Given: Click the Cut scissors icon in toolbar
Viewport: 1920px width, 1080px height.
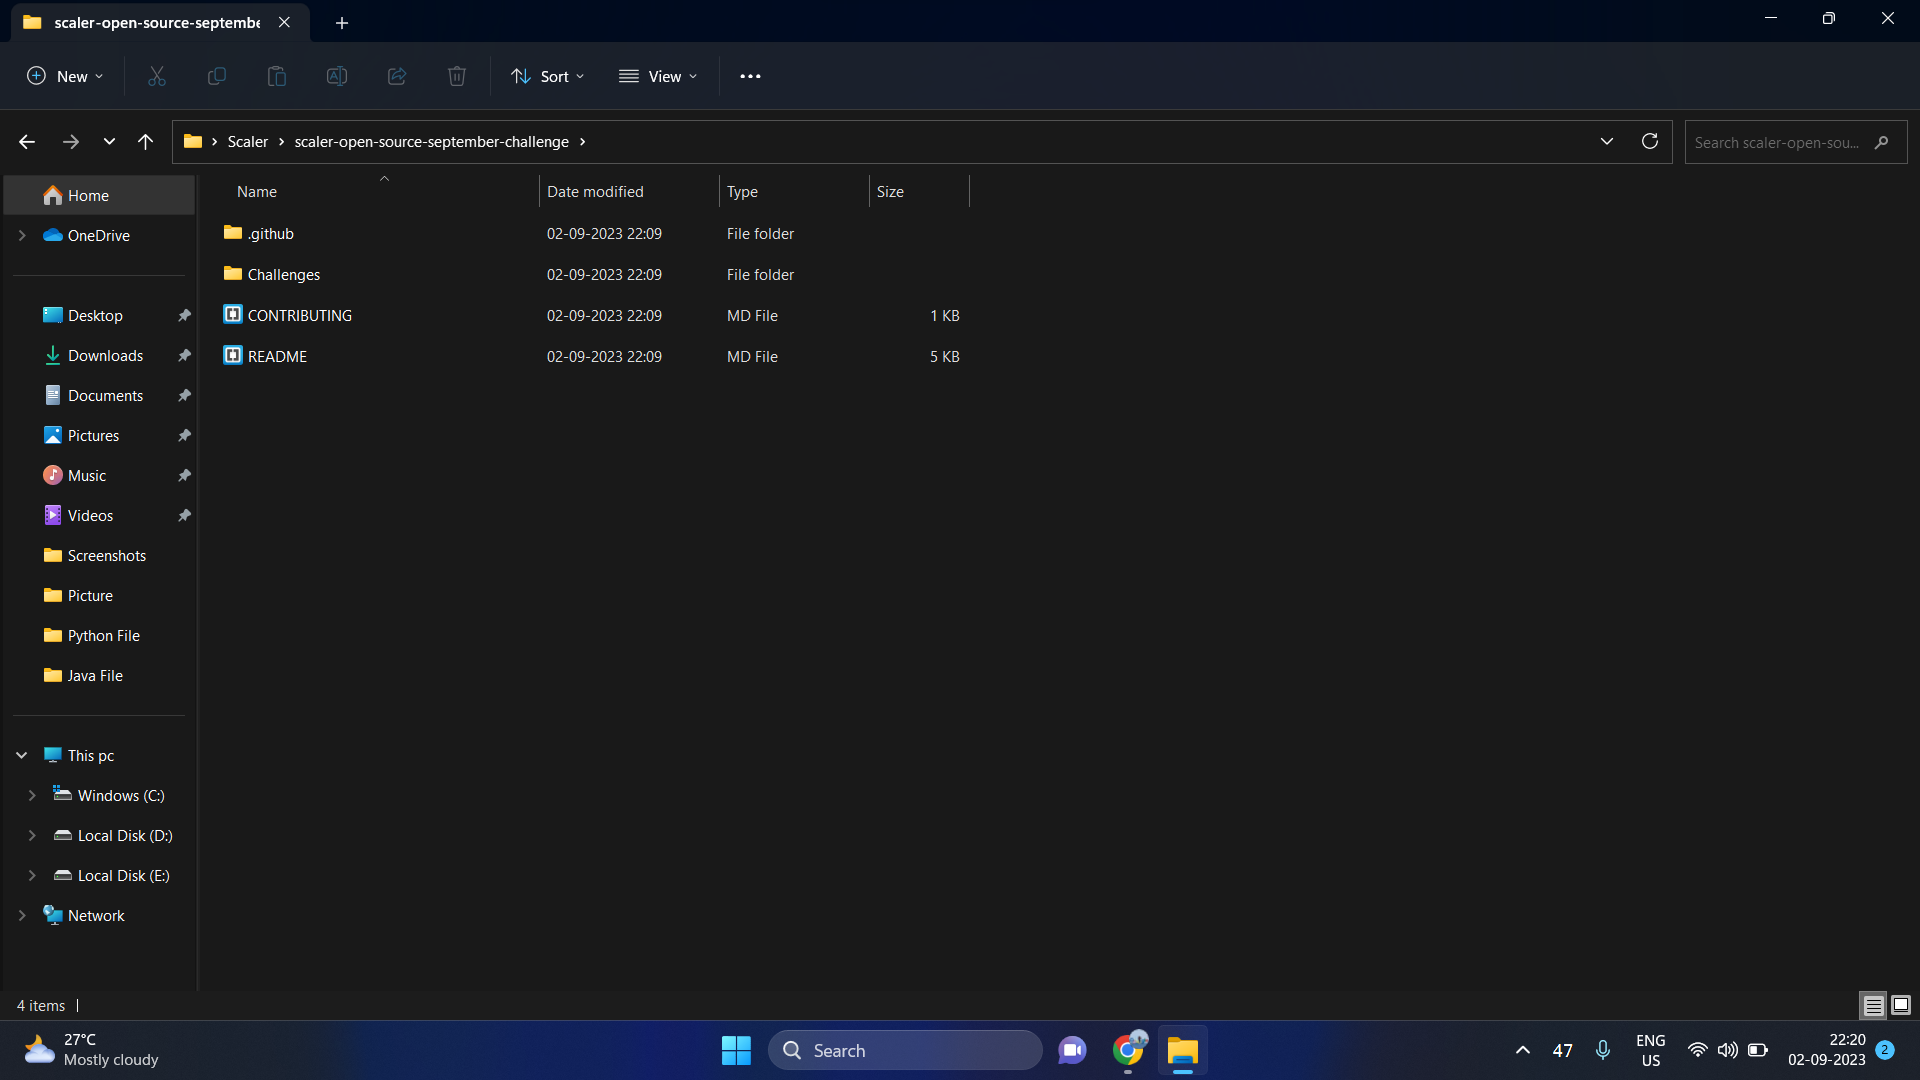Looking at the screenshot, I should 157,76.
